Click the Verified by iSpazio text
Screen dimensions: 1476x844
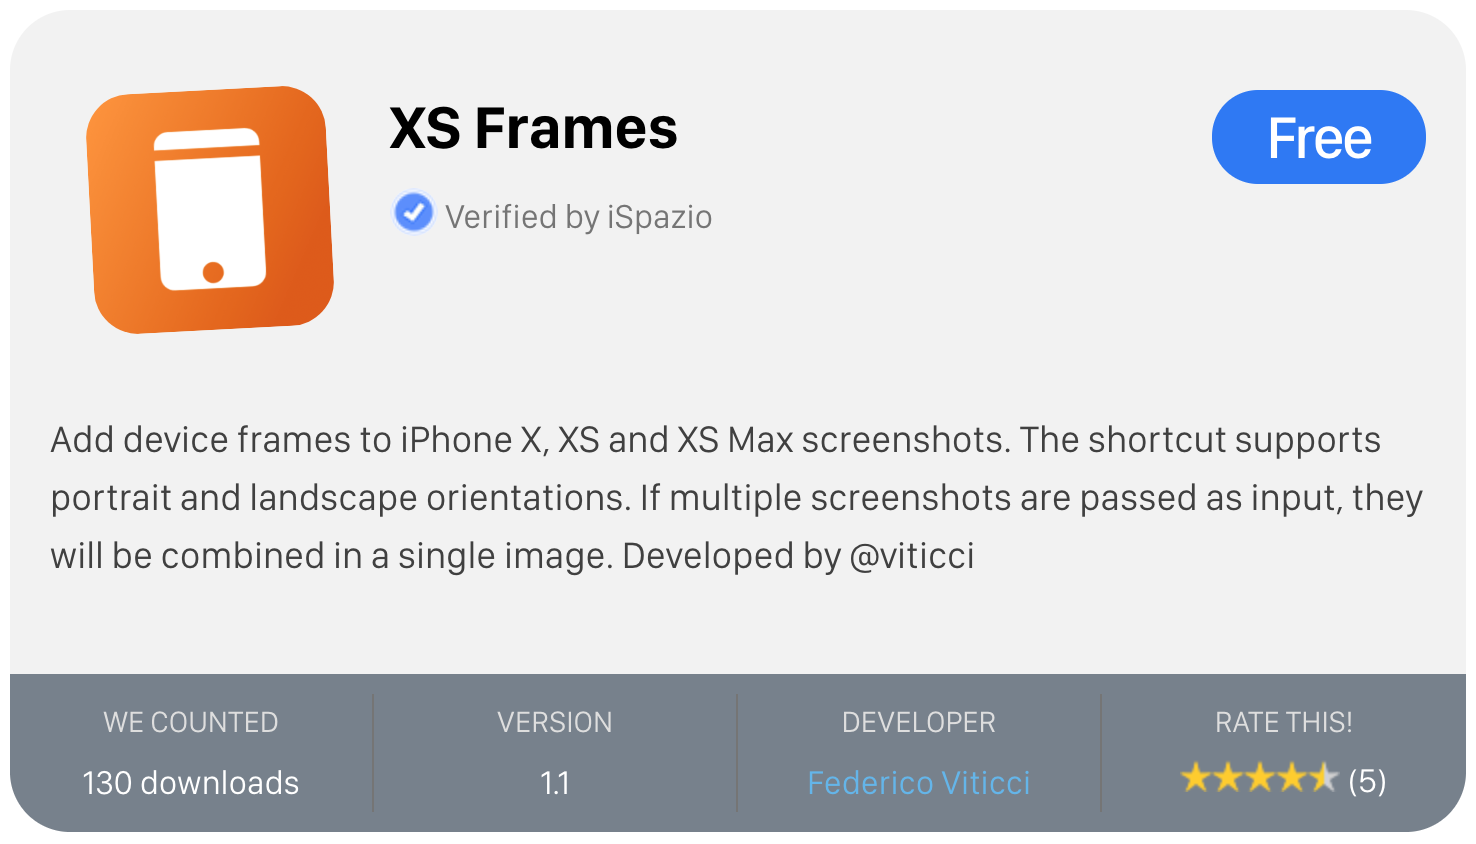(578, 217)
